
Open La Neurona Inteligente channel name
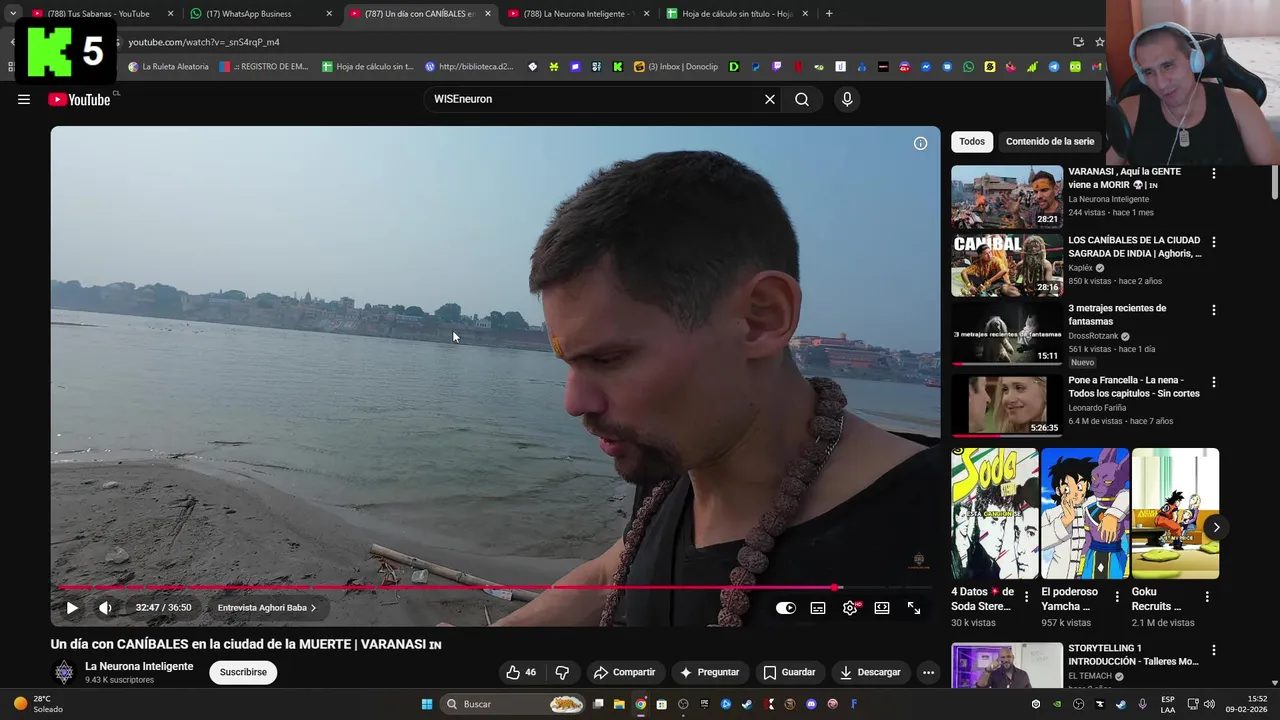139,666
